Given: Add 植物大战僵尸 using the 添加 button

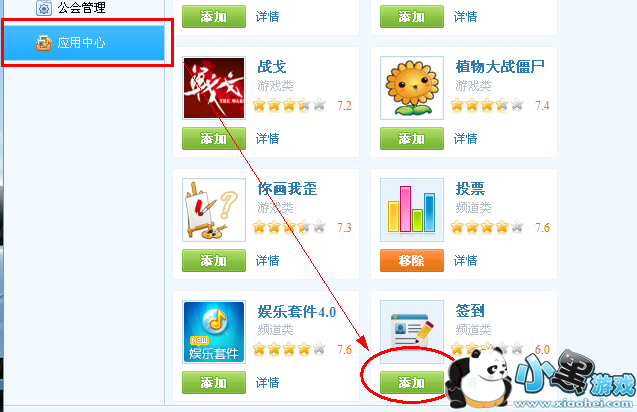Looking at the screenshot, I should pyautogui.click(x=412, y=139).
